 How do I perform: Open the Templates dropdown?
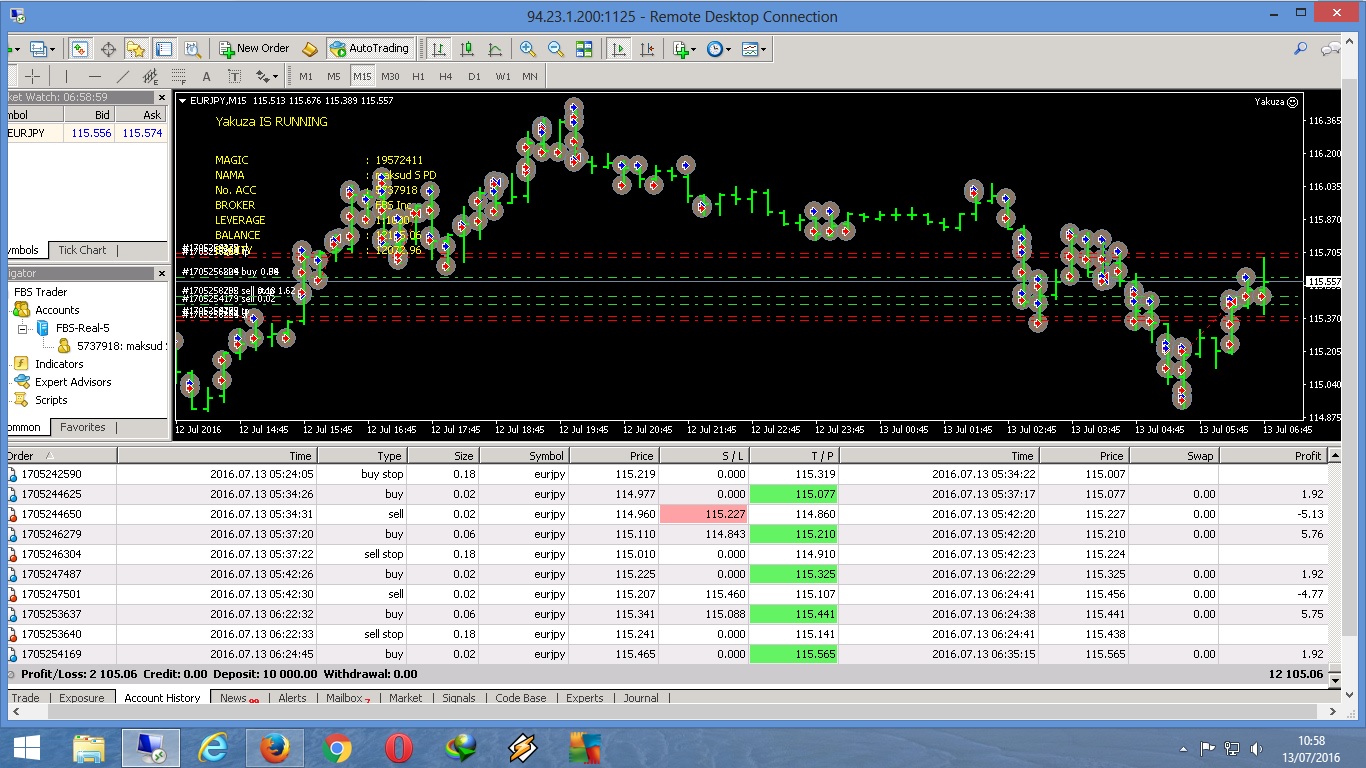[x=754, y=48]
